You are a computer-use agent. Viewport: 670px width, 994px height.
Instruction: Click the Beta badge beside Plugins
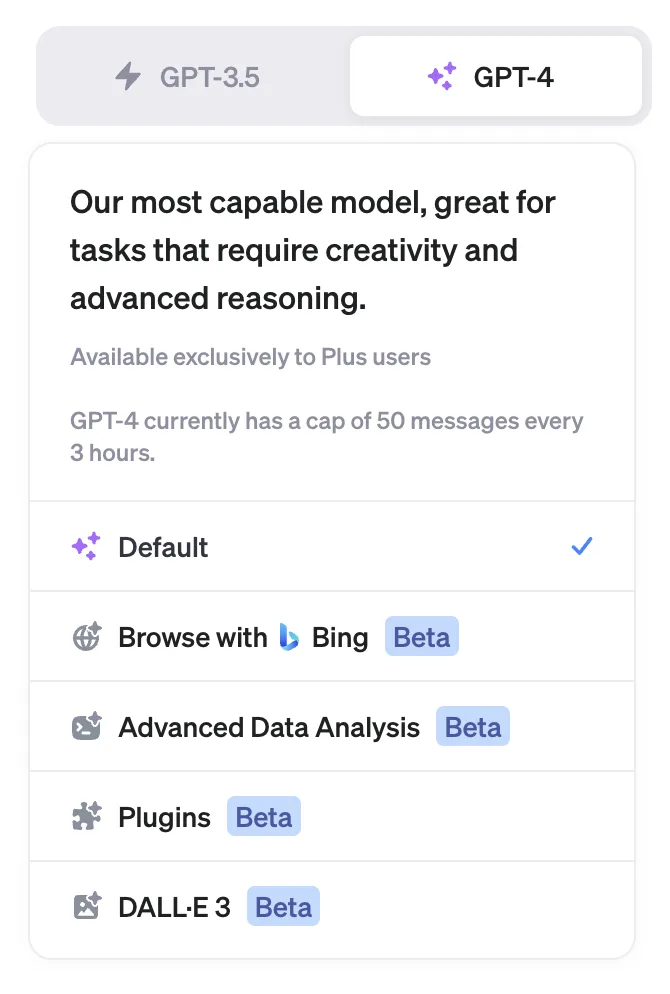[x=264, y=817]
